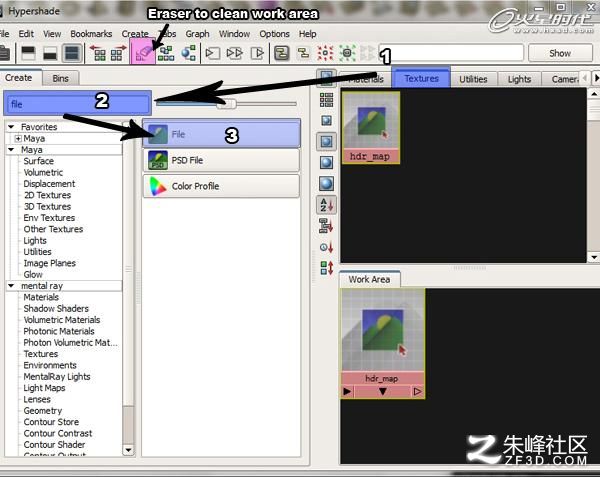Click the Show button
The height and width of the screenshot is (477, 600).
(560, 53)
